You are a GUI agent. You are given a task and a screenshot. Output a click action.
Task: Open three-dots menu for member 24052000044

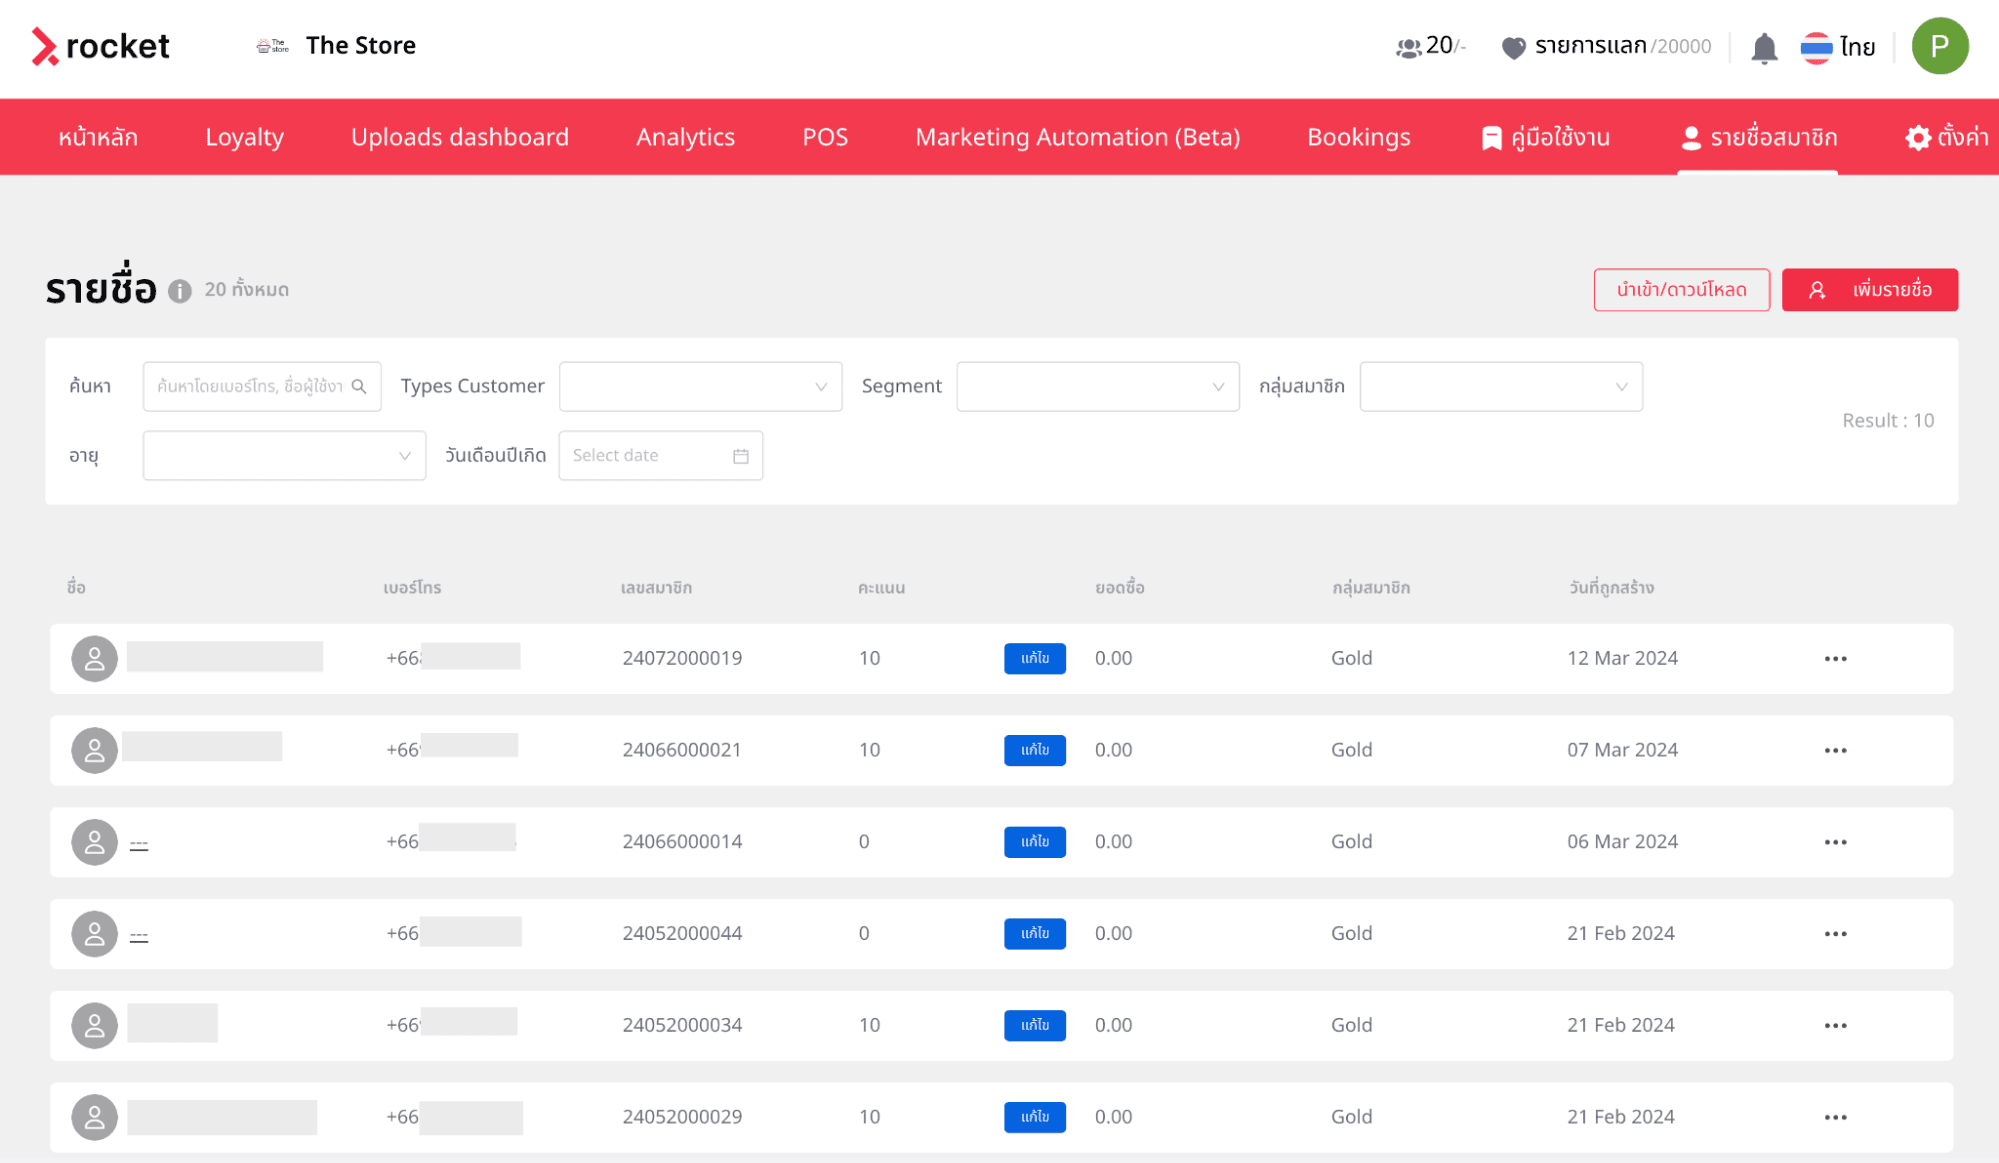(1835, 934)
